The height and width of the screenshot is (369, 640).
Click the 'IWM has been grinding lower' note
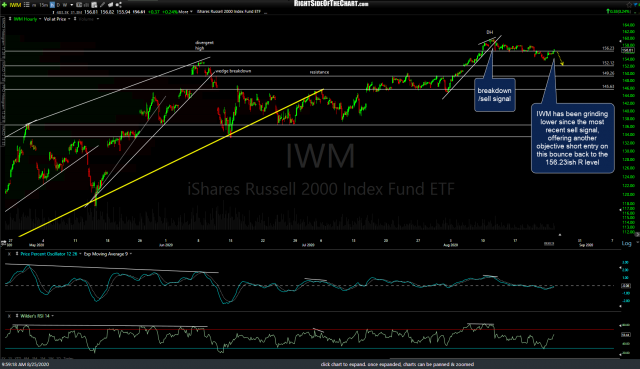pyautogui.click(x=572, y=138)
